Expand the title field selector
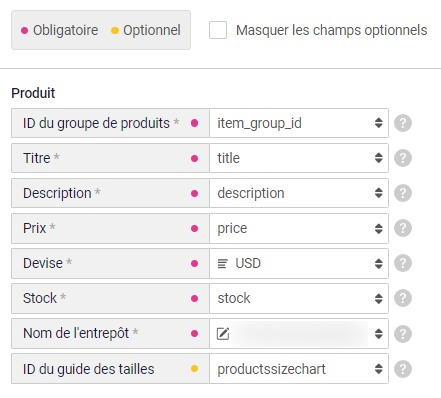 click(x=299, y=158)
